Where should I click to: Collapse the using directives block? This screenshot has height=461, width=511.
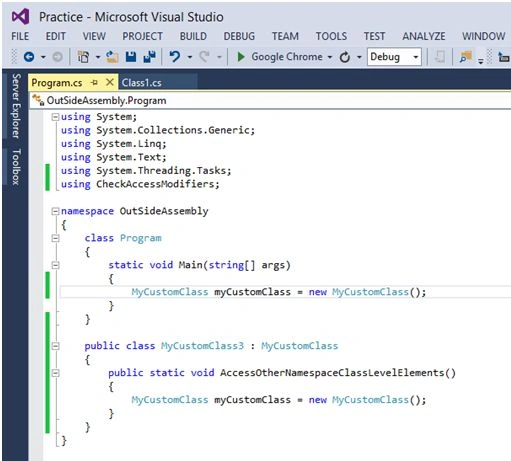tap(55, 117)
